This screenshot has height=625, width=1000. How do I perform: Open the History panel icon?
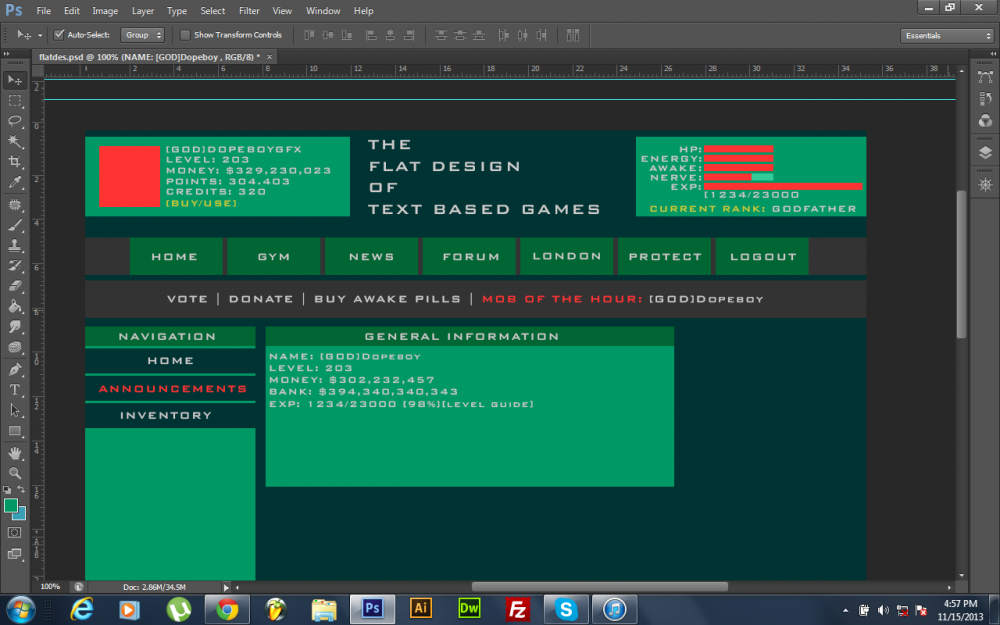click(x=985, y=99)
